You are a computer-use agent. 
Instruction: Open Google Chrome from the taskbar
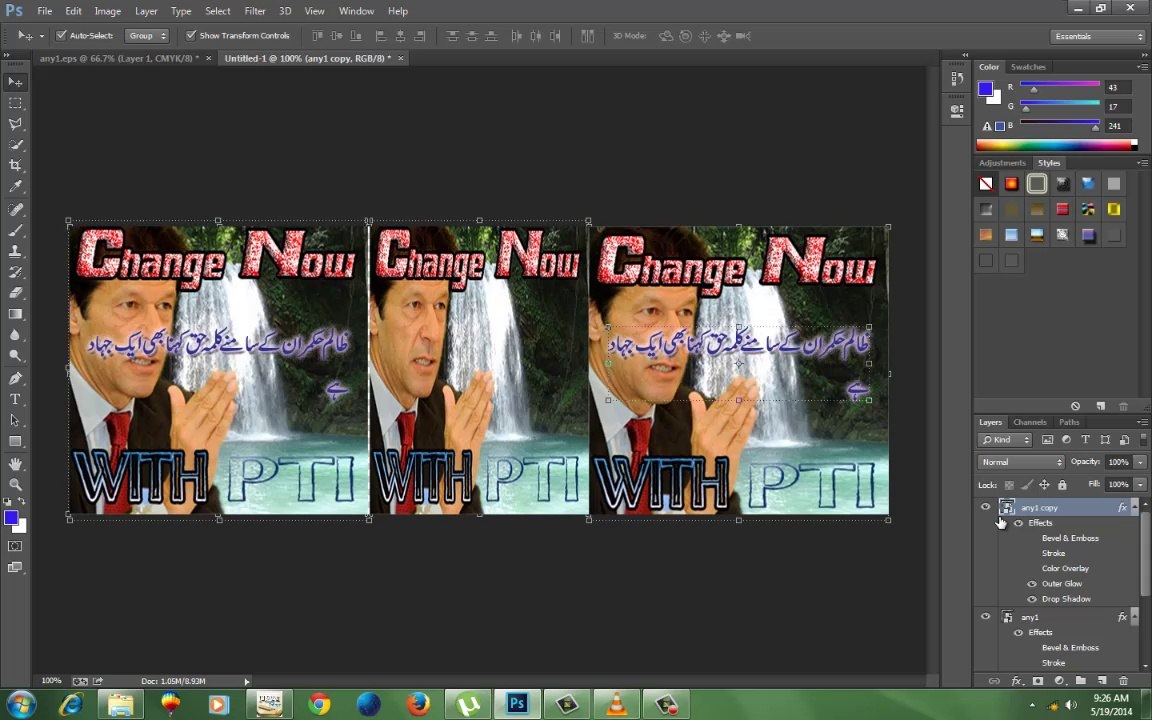click(319, 704)
